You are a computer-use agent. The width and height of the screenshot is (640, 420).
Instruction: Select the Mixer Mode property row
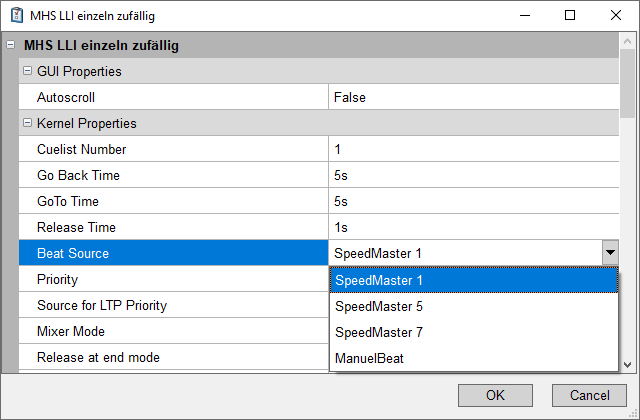click(x=170, y=332)
